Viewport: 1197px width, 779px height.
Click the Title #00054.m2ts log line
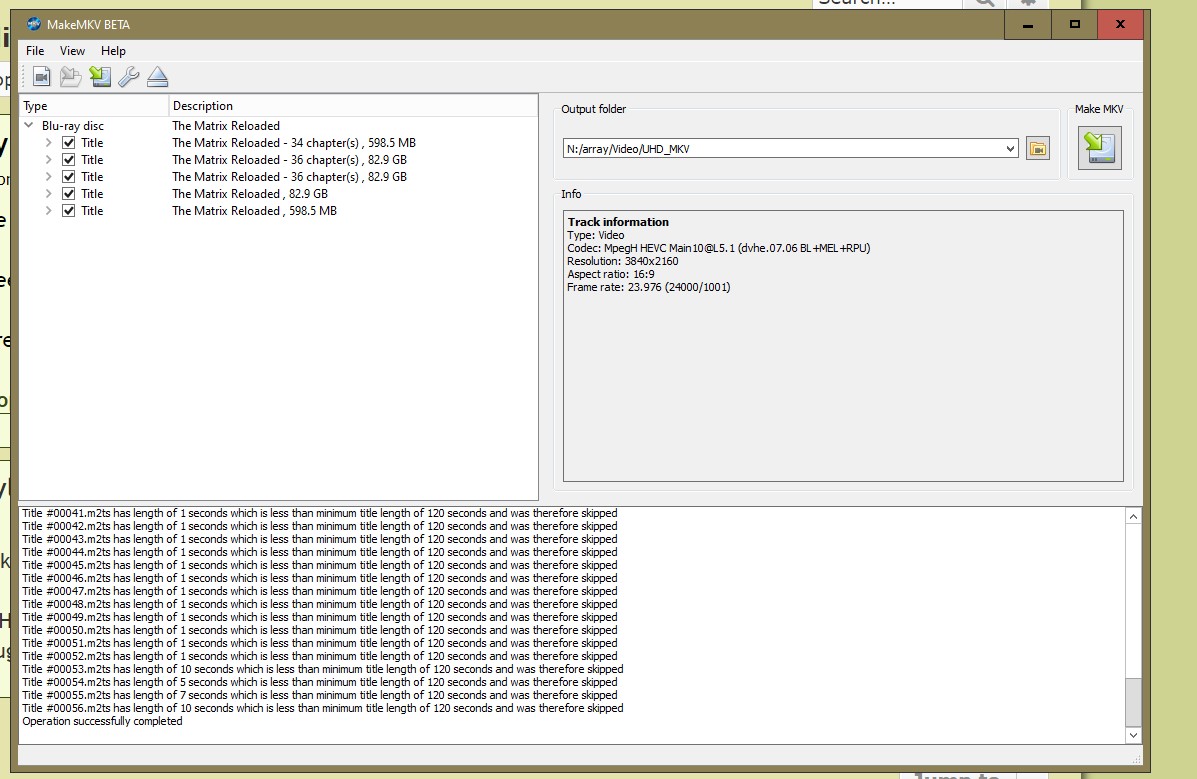click(319, 682)
